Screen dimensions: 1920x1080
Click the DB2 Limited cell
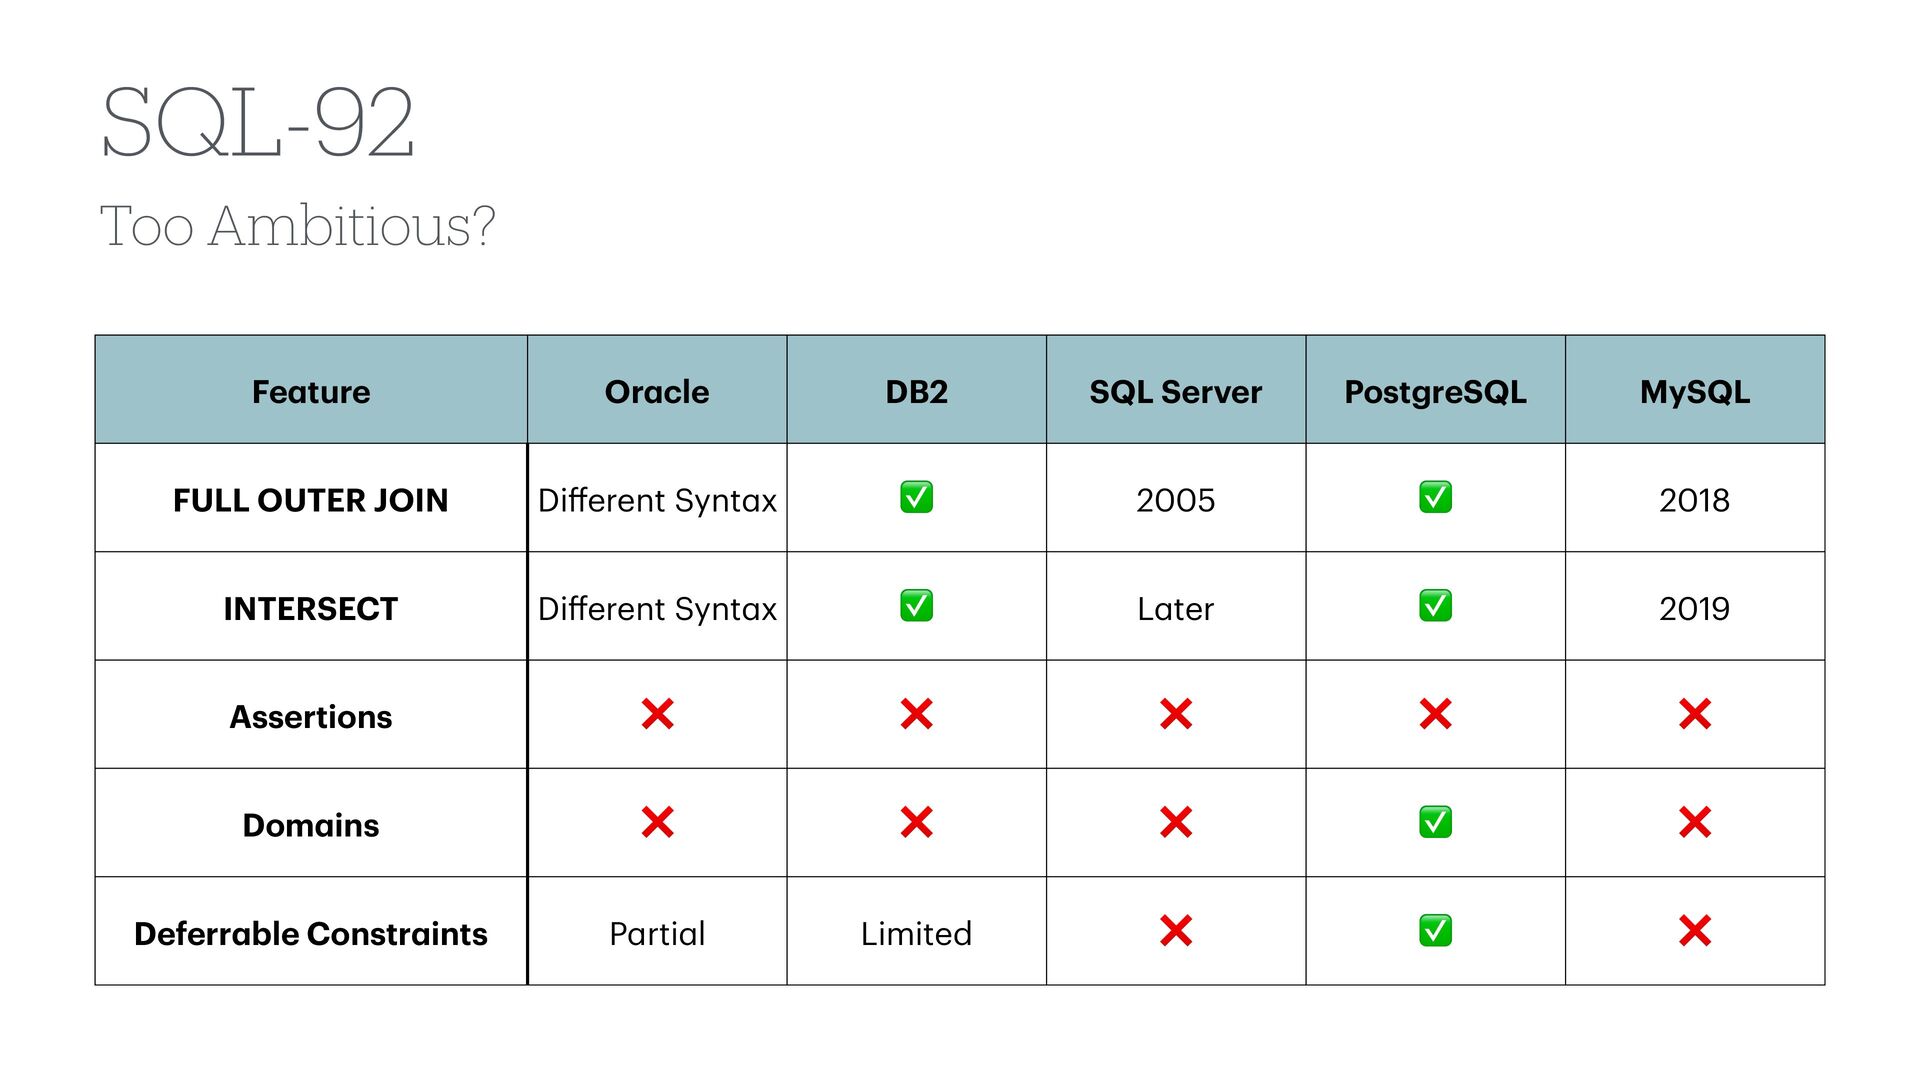[x=916, y=934]
